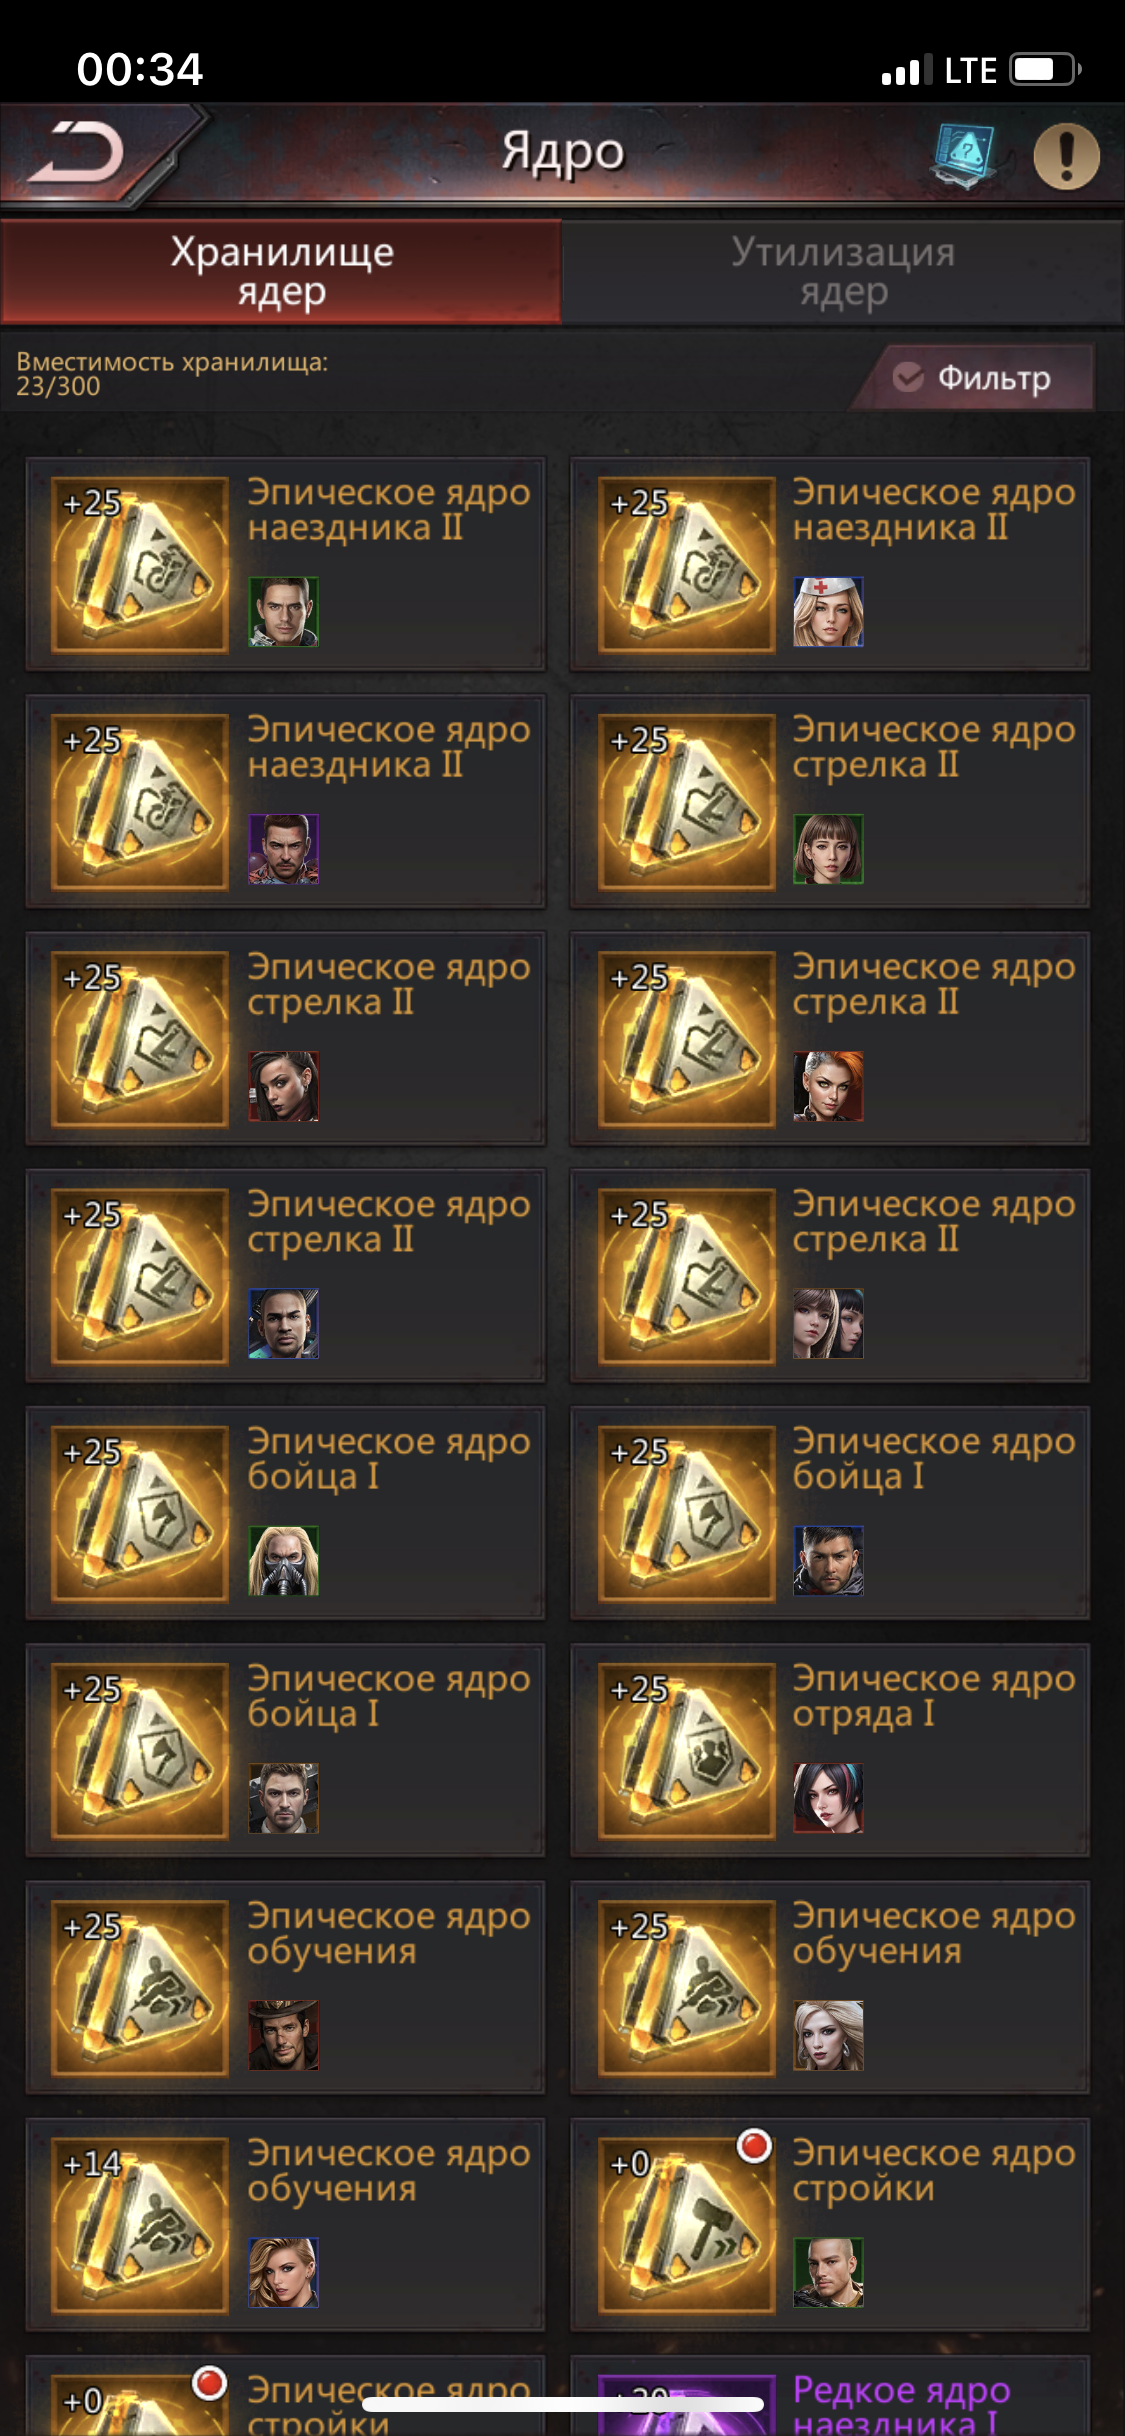Image resolution: width=1125 pixels, height=2436 pixels.
Task: Tap first Эпическое ядро наездника II core icon
Action: pos(140,565)
